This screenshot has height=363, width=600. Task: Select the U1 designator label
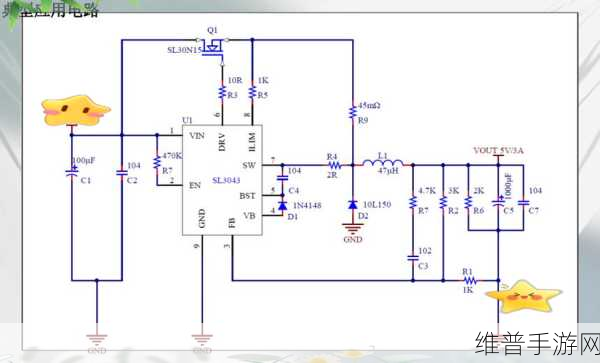pyautogui.click(x=187, y=120)
